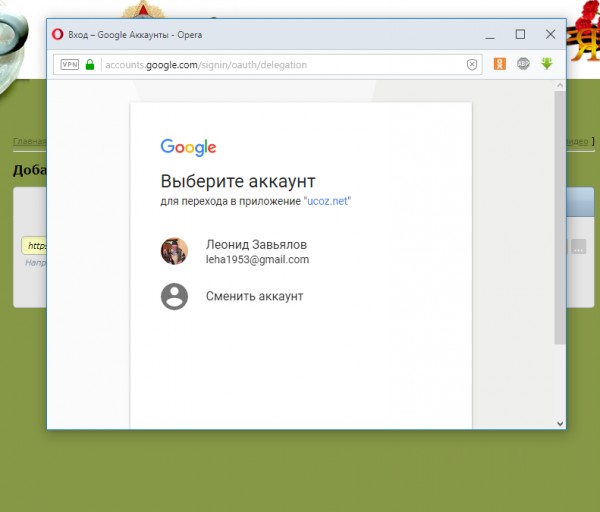Click the leha1953@gmail.com email text
Viewport: 600px width, 512px height.
(x=257, y=259)
